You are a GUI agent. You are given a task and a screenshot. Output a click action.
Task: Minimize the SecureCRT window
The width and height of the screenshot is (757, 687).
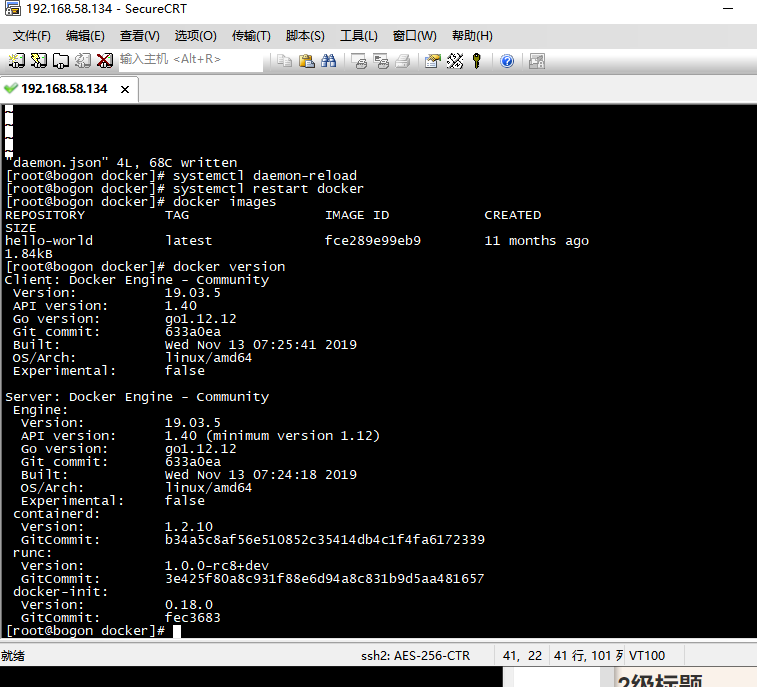tap(728, 8)
